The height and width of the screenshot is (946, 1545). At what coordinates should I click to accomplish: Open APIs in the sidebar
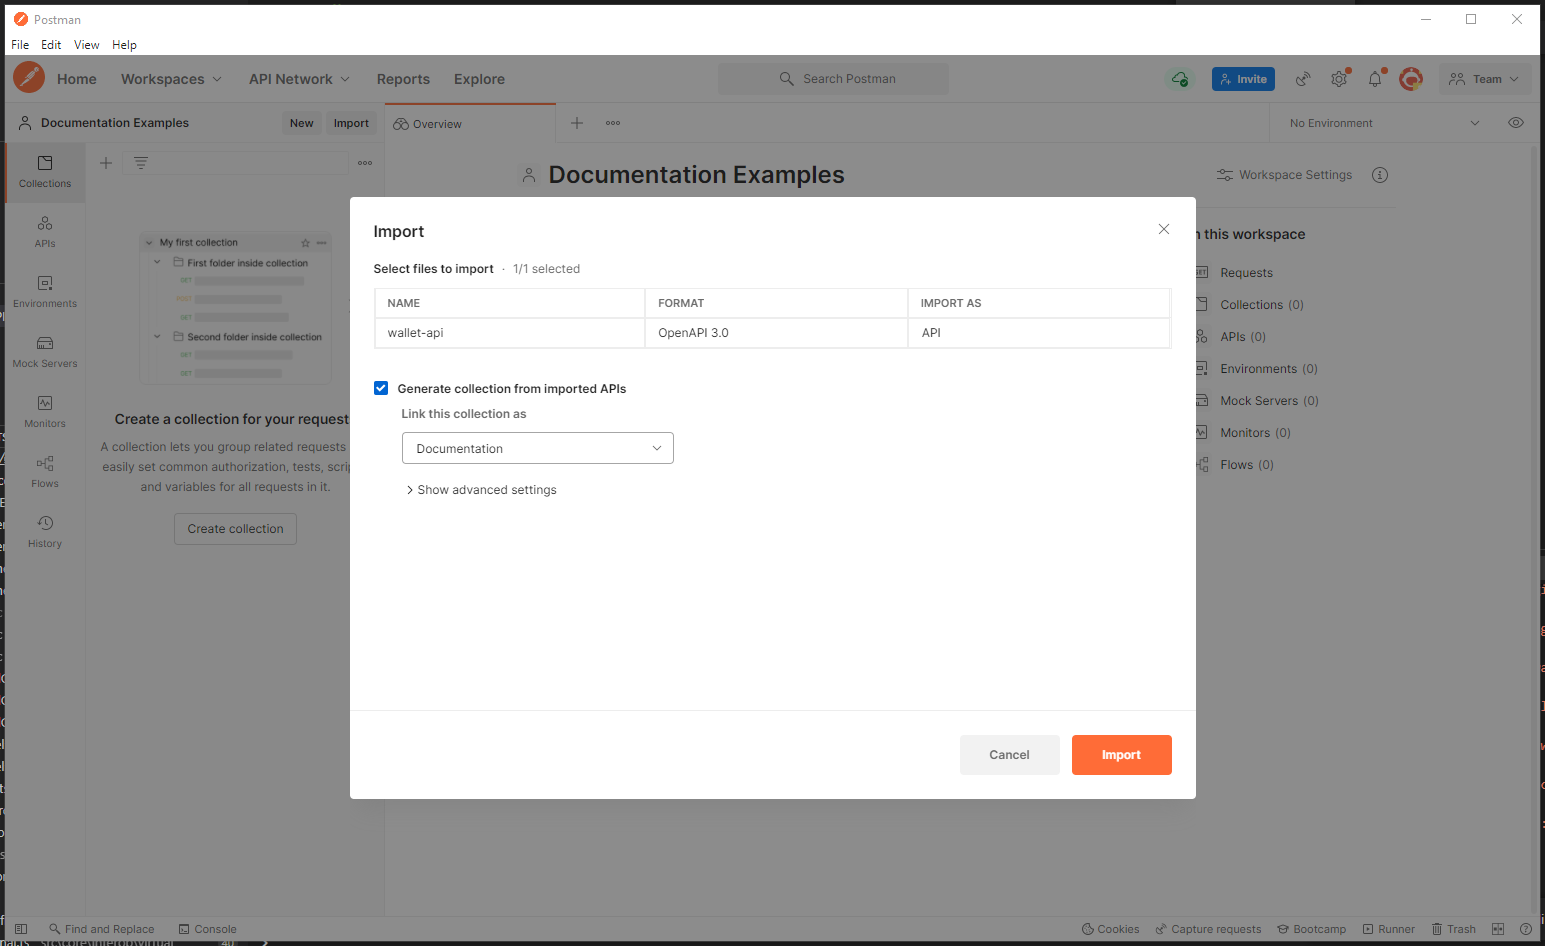[45, 232]
